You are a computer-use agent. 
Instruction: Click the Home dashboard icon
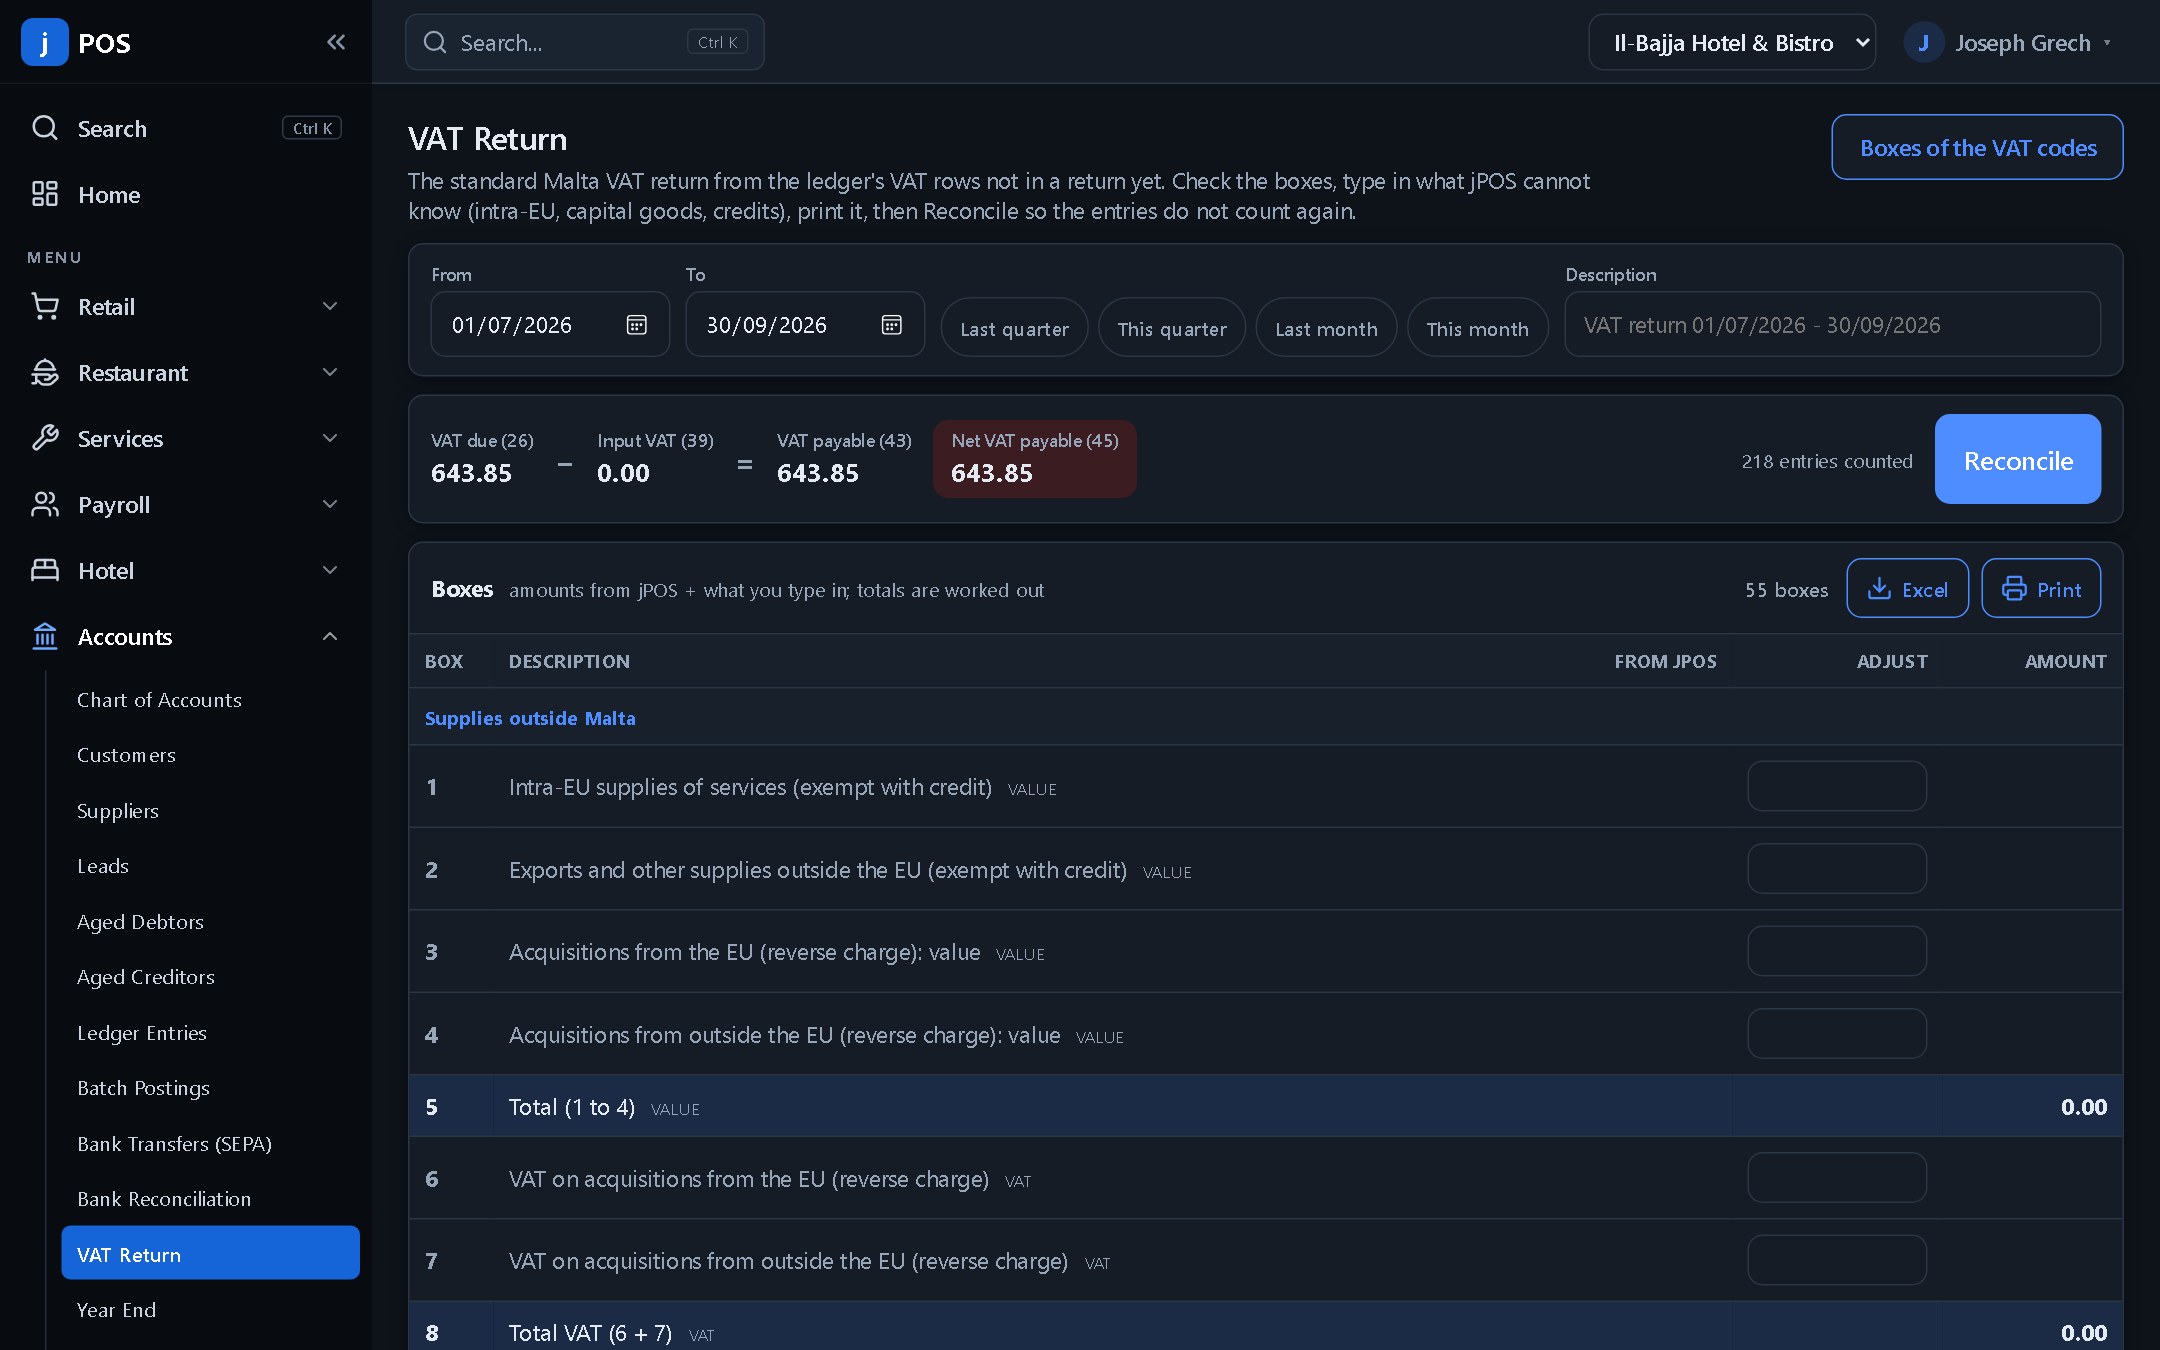(x=45, y=194)
